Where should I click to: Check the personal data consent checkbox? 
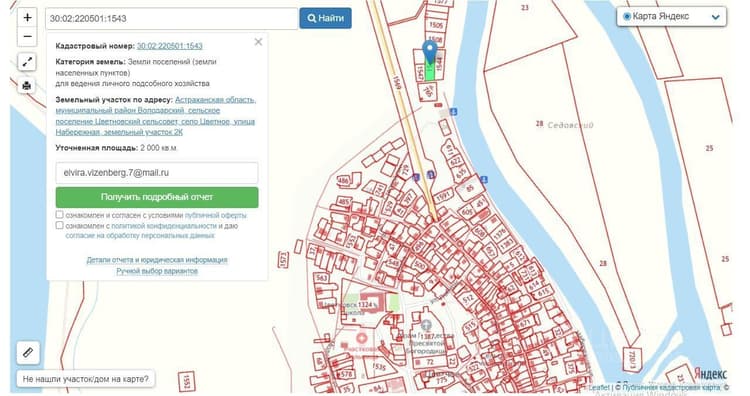pos(59,225)
